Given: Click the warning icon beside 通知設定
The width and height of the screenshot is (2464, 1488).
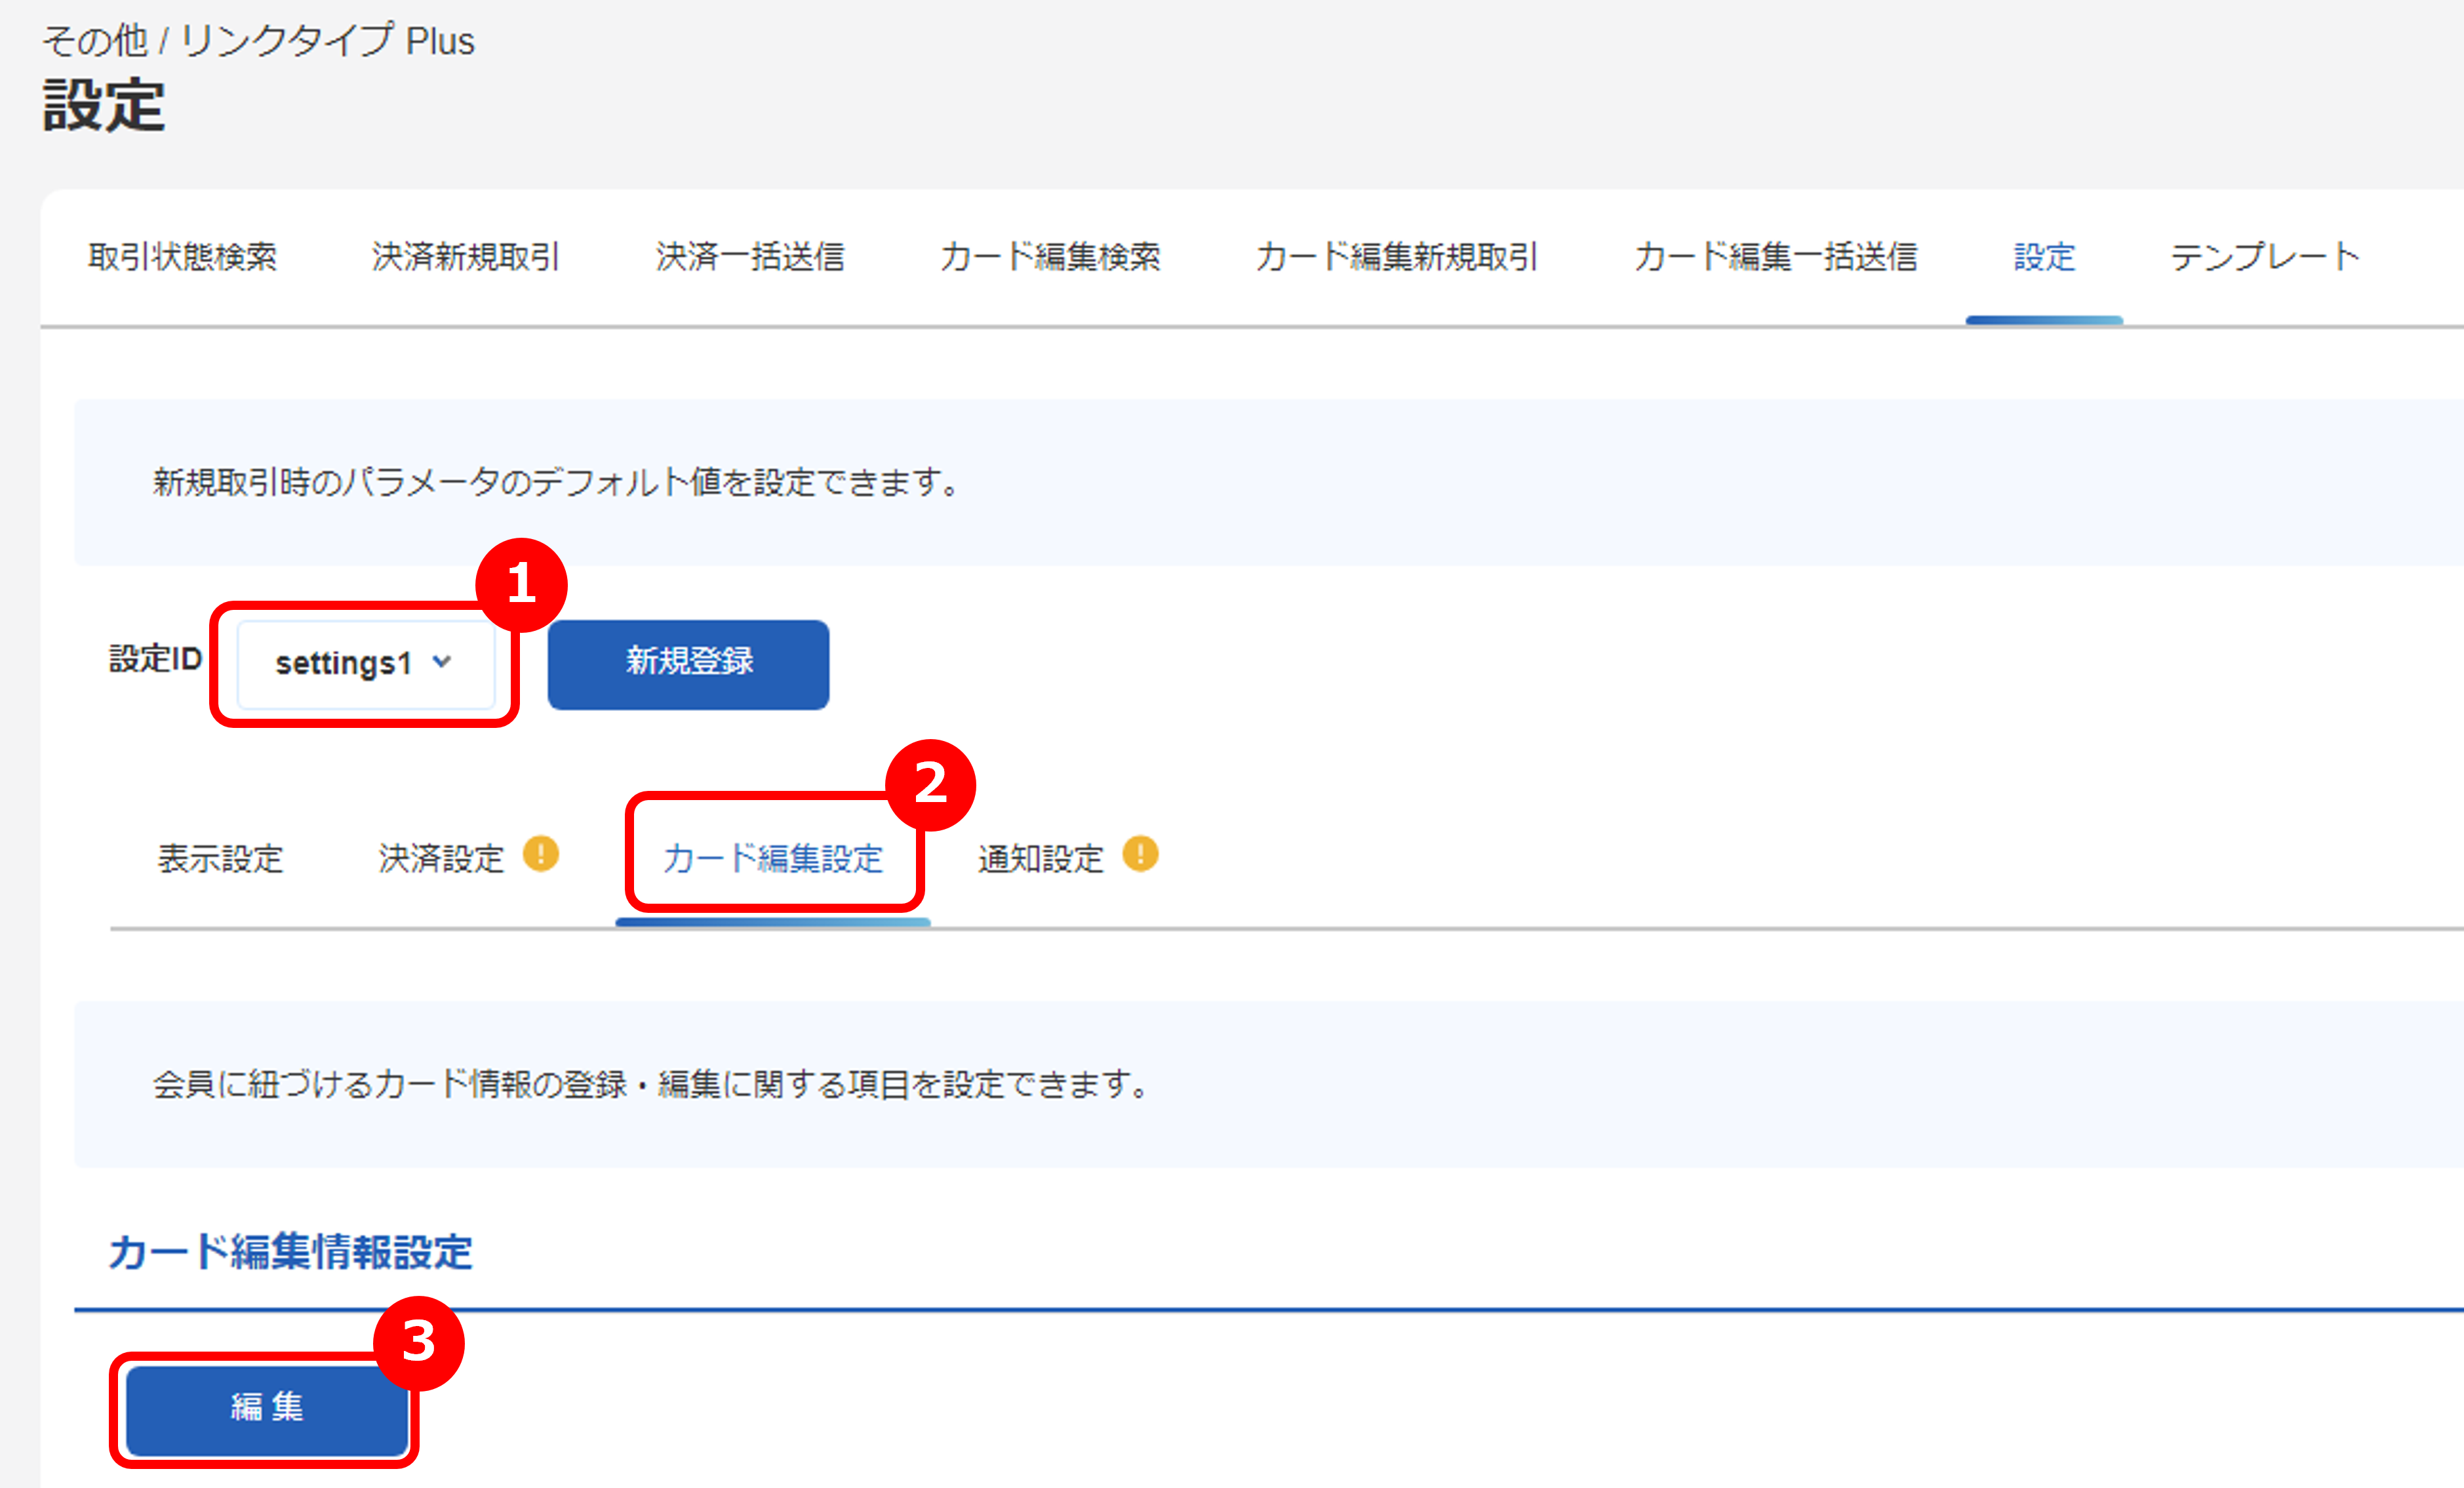Looking at the screenshot, I should tap(1140, 854).
